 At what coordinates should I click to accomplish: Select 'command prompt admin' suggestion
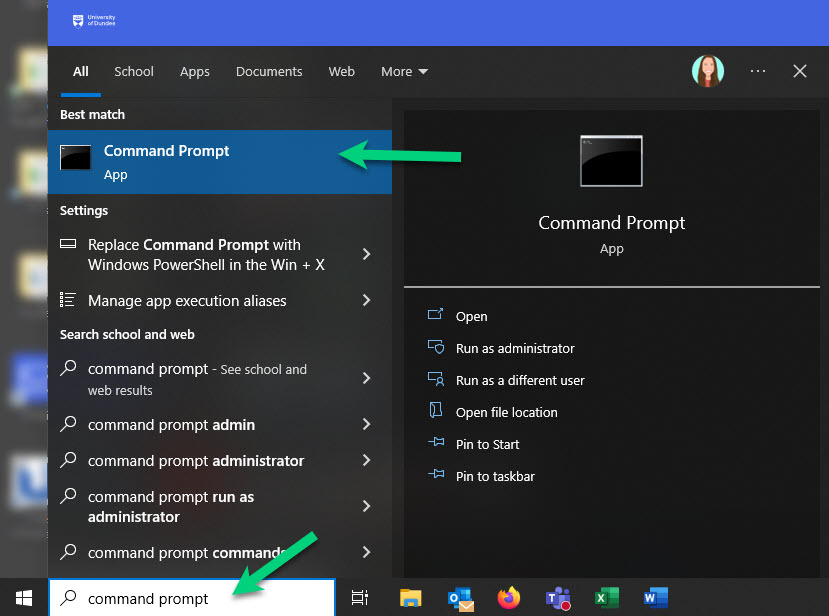click(x=171, y=425)
